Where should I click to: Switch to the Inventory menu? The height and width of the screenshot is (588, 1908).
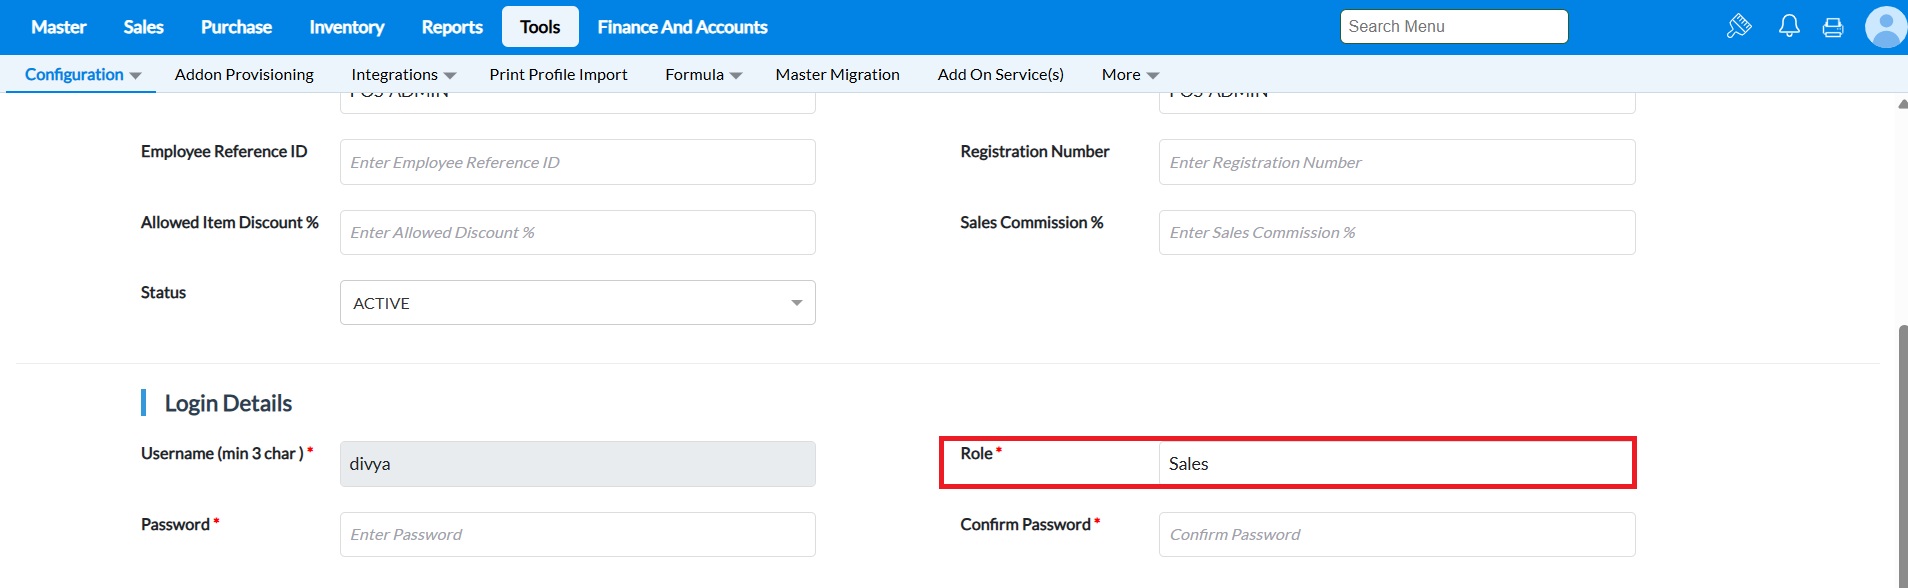(346, 27)
